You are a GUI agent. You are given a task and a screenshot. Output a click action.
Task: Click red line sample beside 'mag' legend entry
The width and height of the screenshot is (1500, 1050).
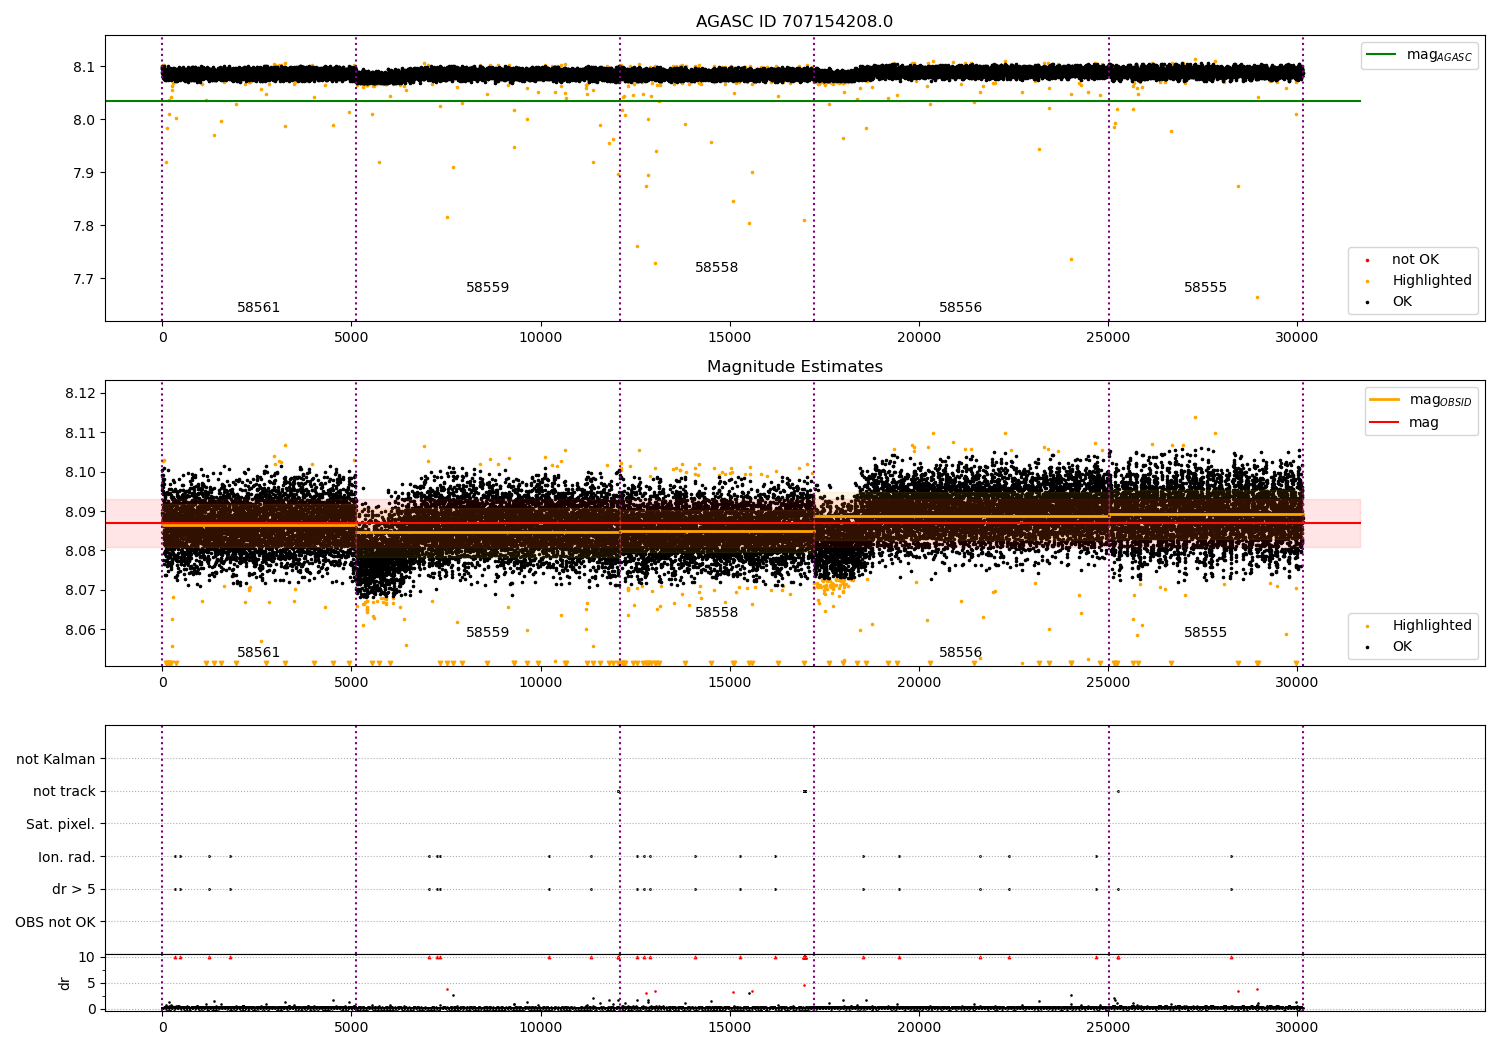click(x=1385, y=423)
